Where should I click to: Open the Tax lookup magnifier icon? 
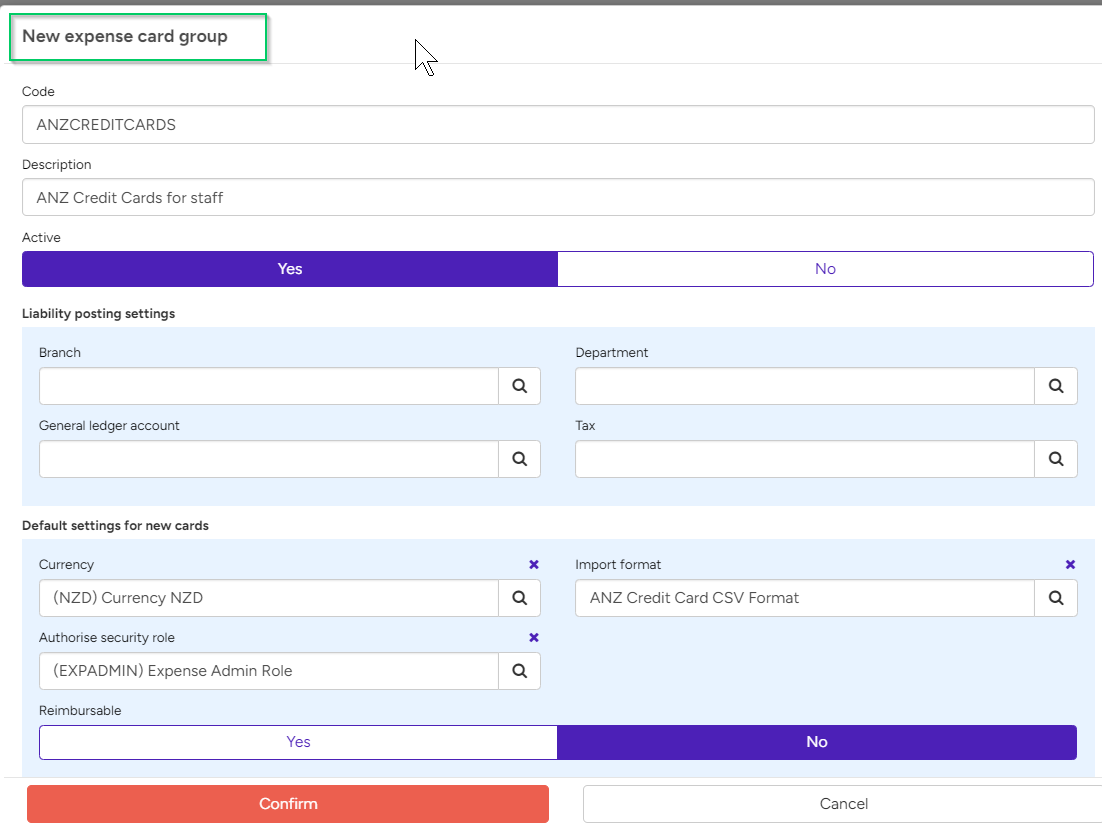[1056, 459]
